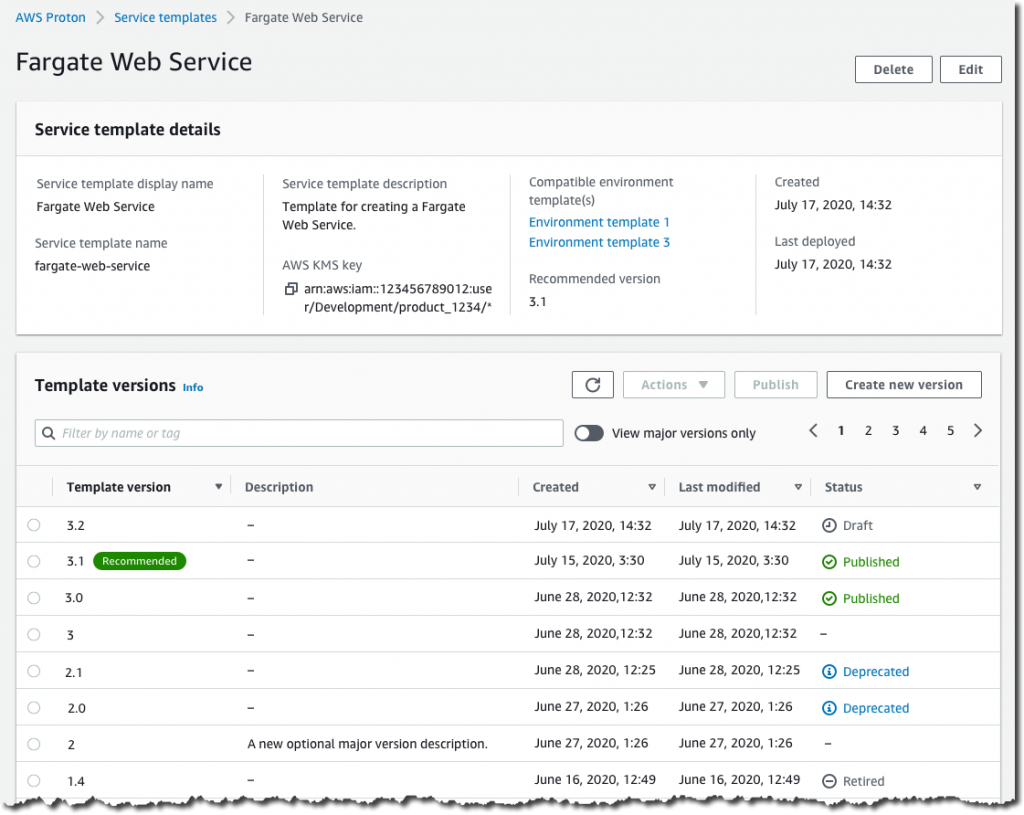Click 'July 15, 2020, 3:30' Created cell
This screenshot has height=815, width=1024.
589,560
